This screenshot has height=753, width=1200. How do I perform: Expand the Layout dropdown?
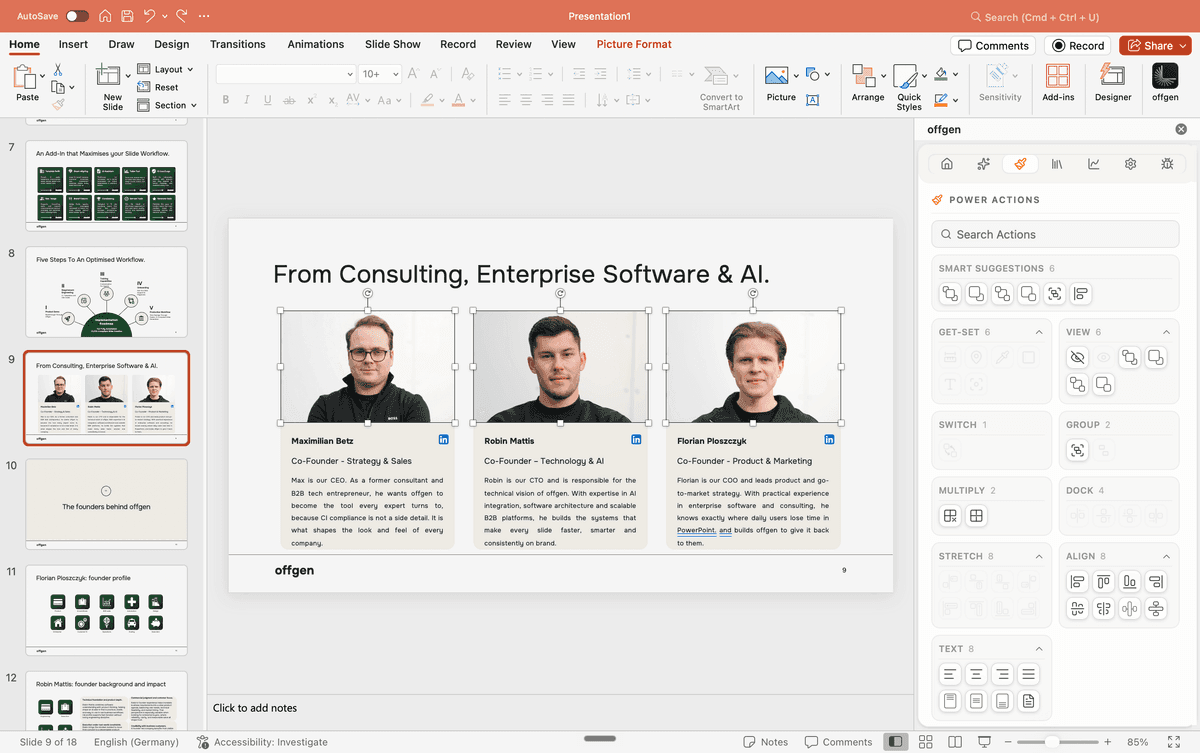tap(167, 70)
